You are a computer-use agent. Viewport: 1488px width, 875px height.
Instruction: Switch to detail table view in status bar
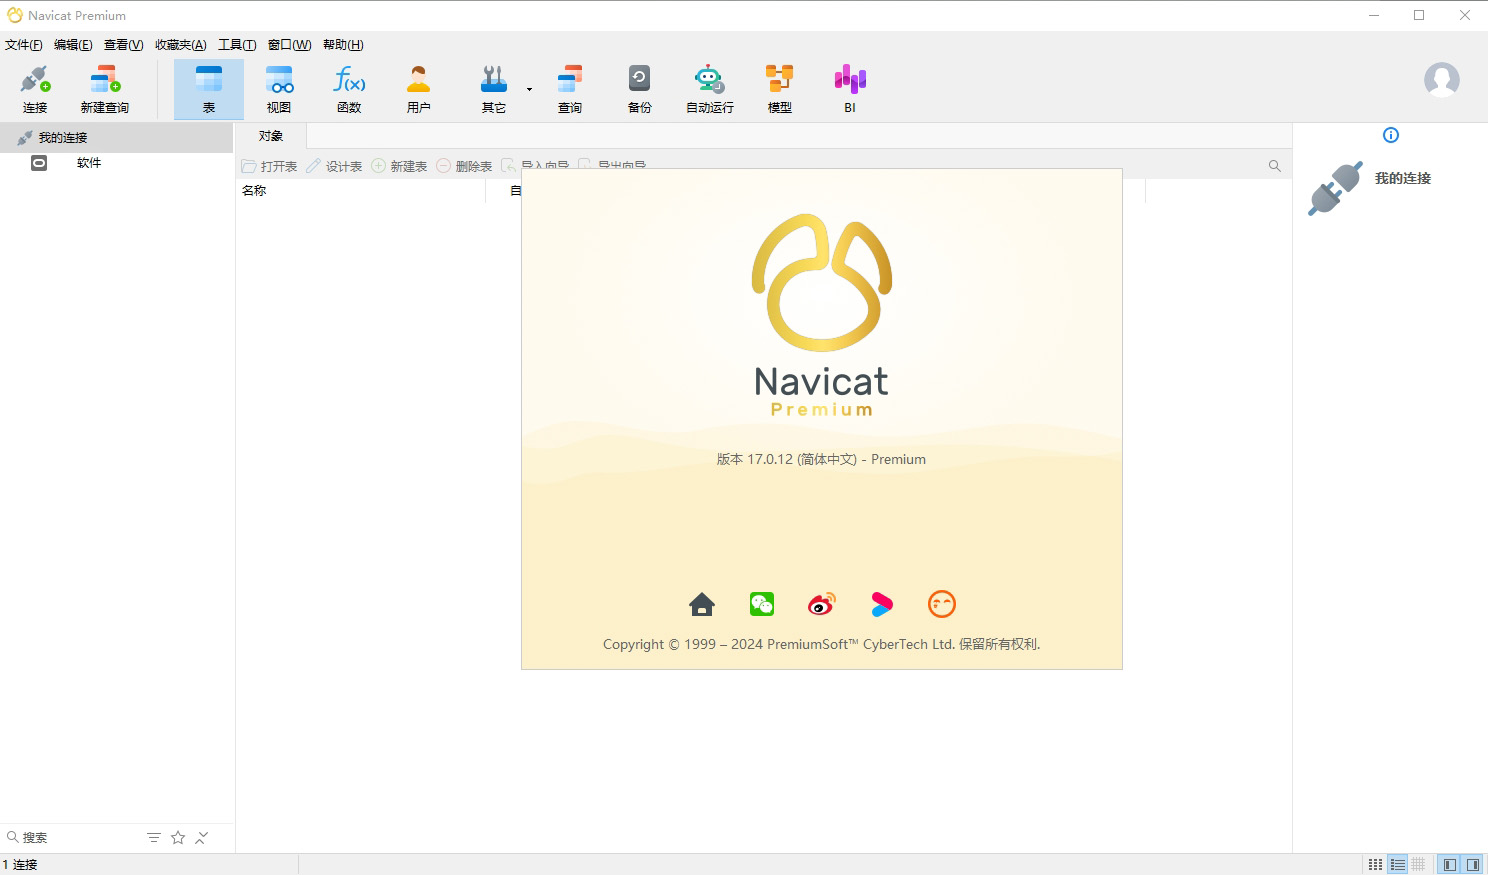1419,865
